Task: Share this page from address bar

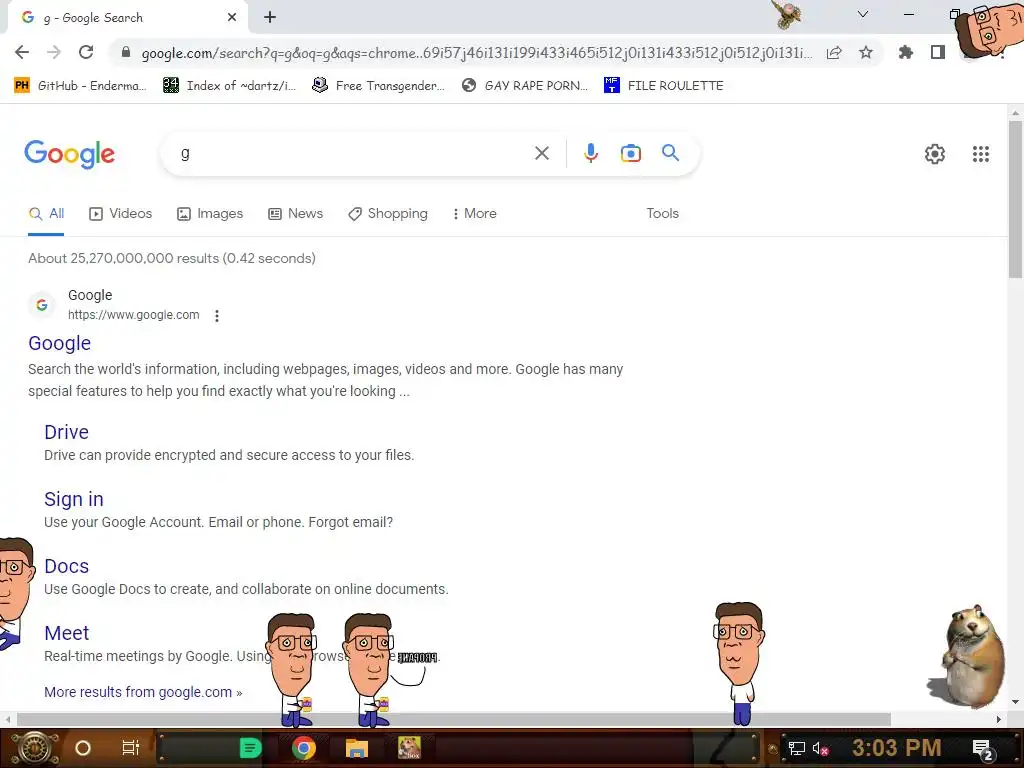Action: tap(834, 52)
